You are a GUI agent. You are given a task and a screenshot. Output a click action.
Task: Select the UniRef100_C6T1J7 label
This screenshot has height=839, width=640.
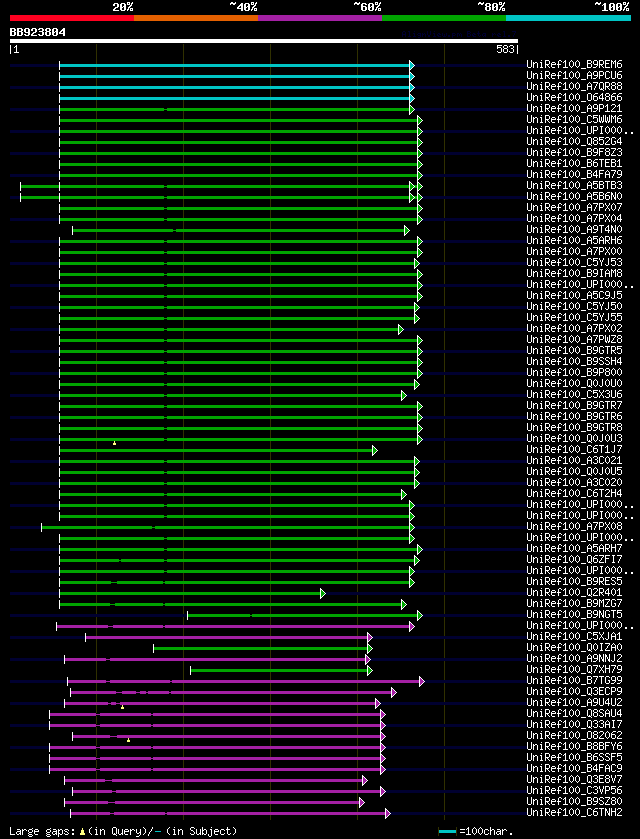[574, 449]
